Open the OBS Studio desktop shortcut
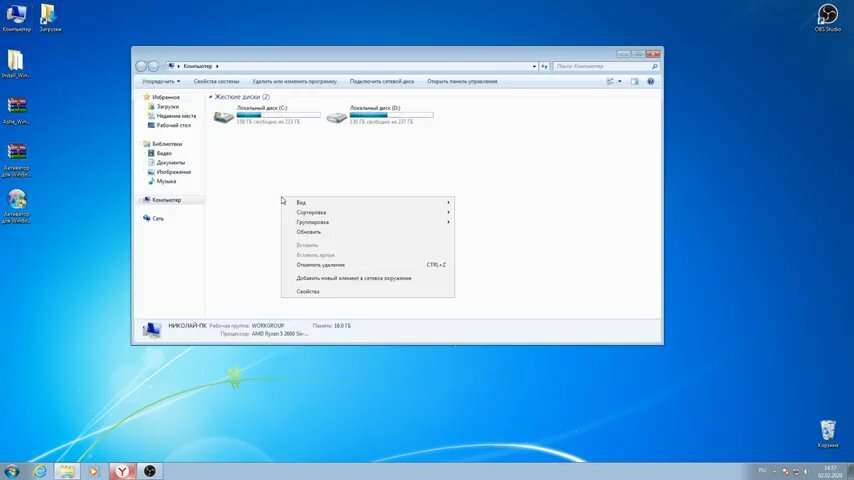Image resolution: width=854 pixels, height=480 pixels. pyautogui.click(x=827, y=18)
